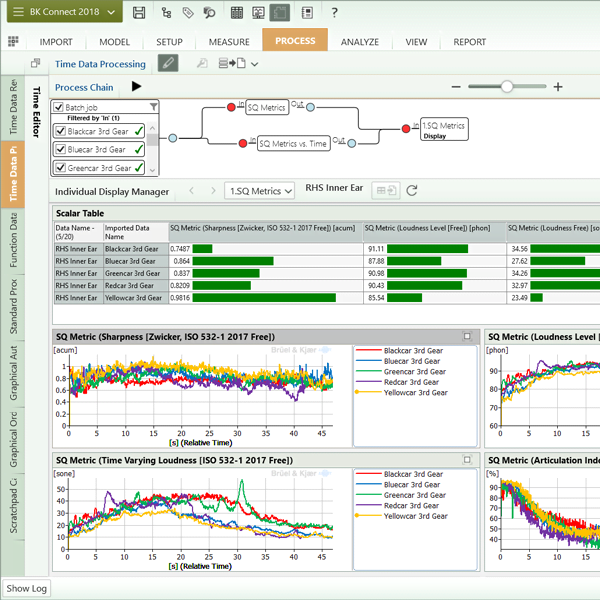Click the grid apps icon left of IMPORT
Viewport: 600px width, 600px height.
pyautogui.click(x=13, y=42)
